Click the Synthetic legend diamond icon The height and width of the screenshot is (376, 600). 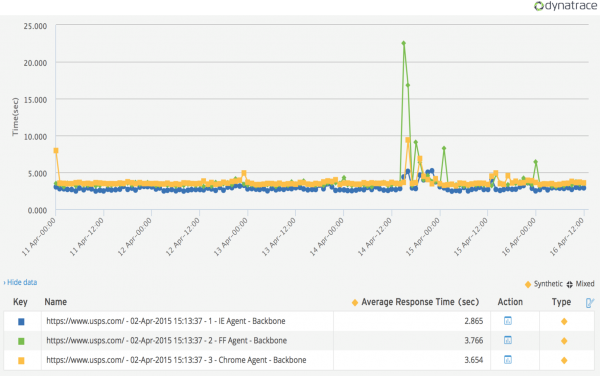pyautogui.click(x=528, y=284)
